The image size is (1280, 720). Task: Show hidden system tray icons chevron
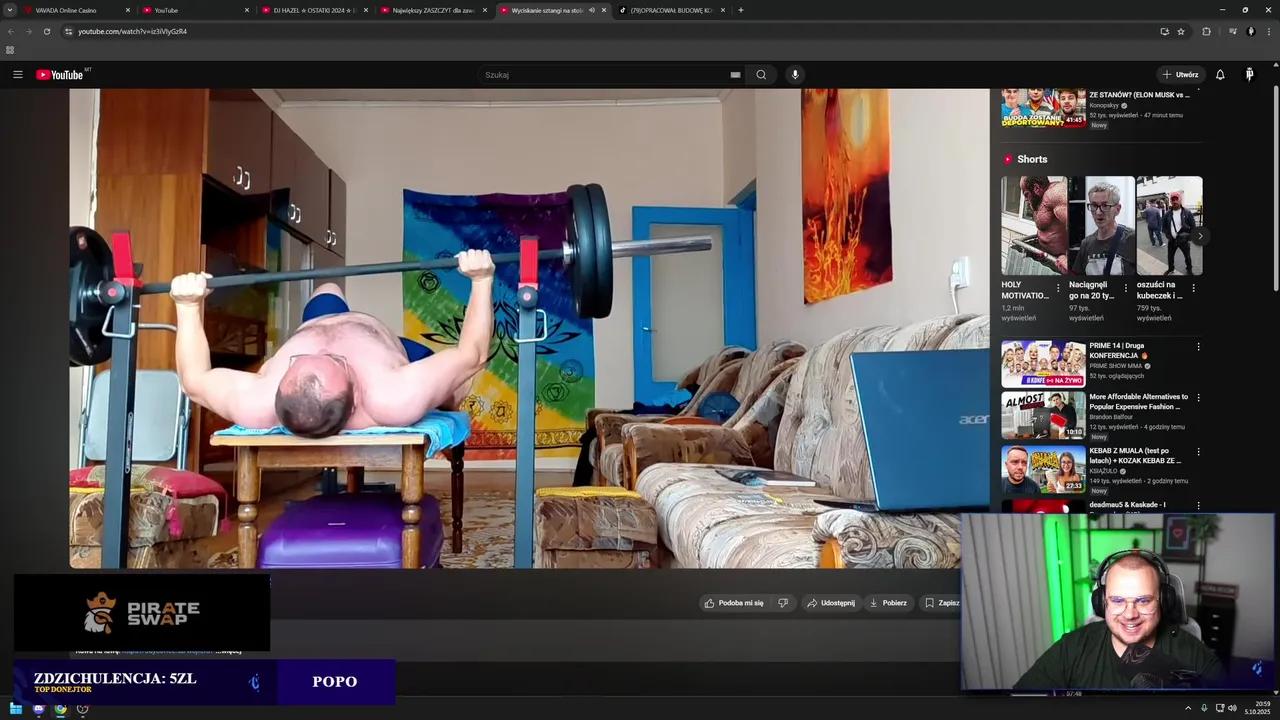pos(1189,708)
